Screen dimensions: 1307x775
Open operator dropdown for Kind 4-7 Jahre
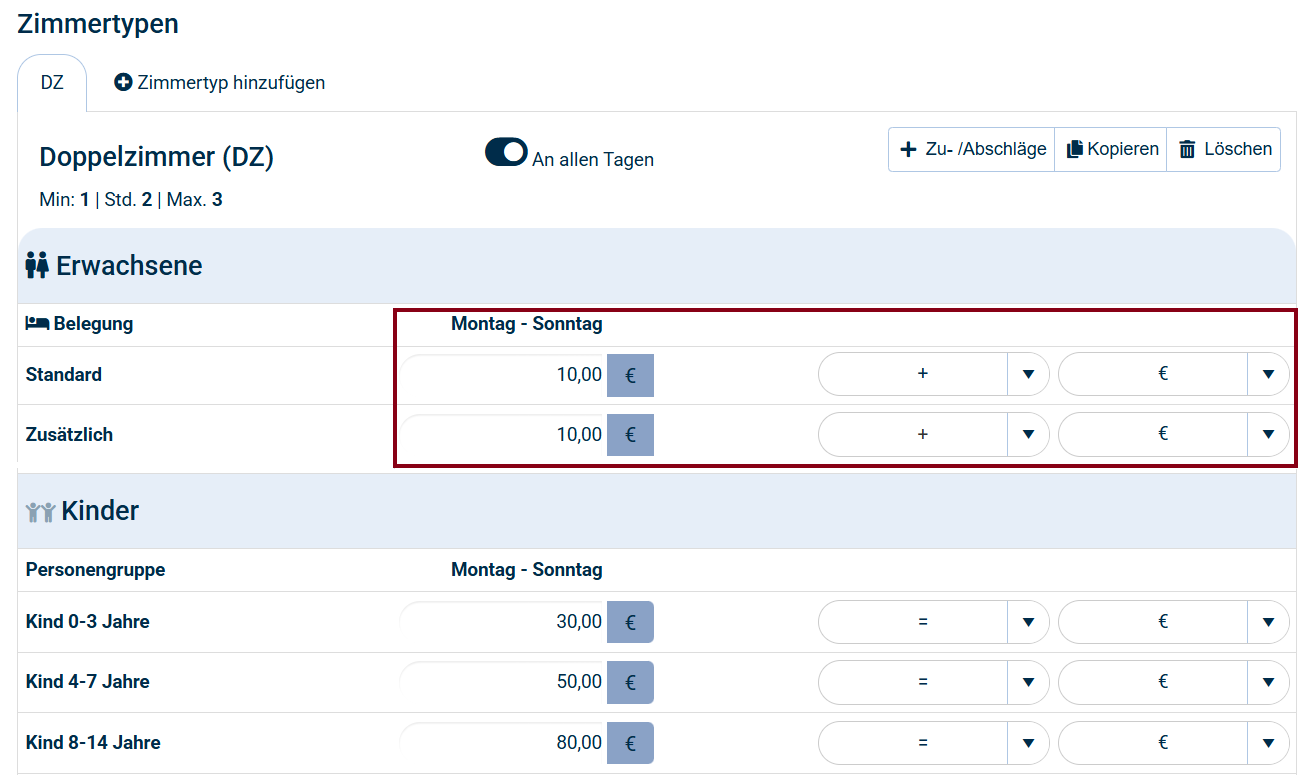[x=1027, y=682]
